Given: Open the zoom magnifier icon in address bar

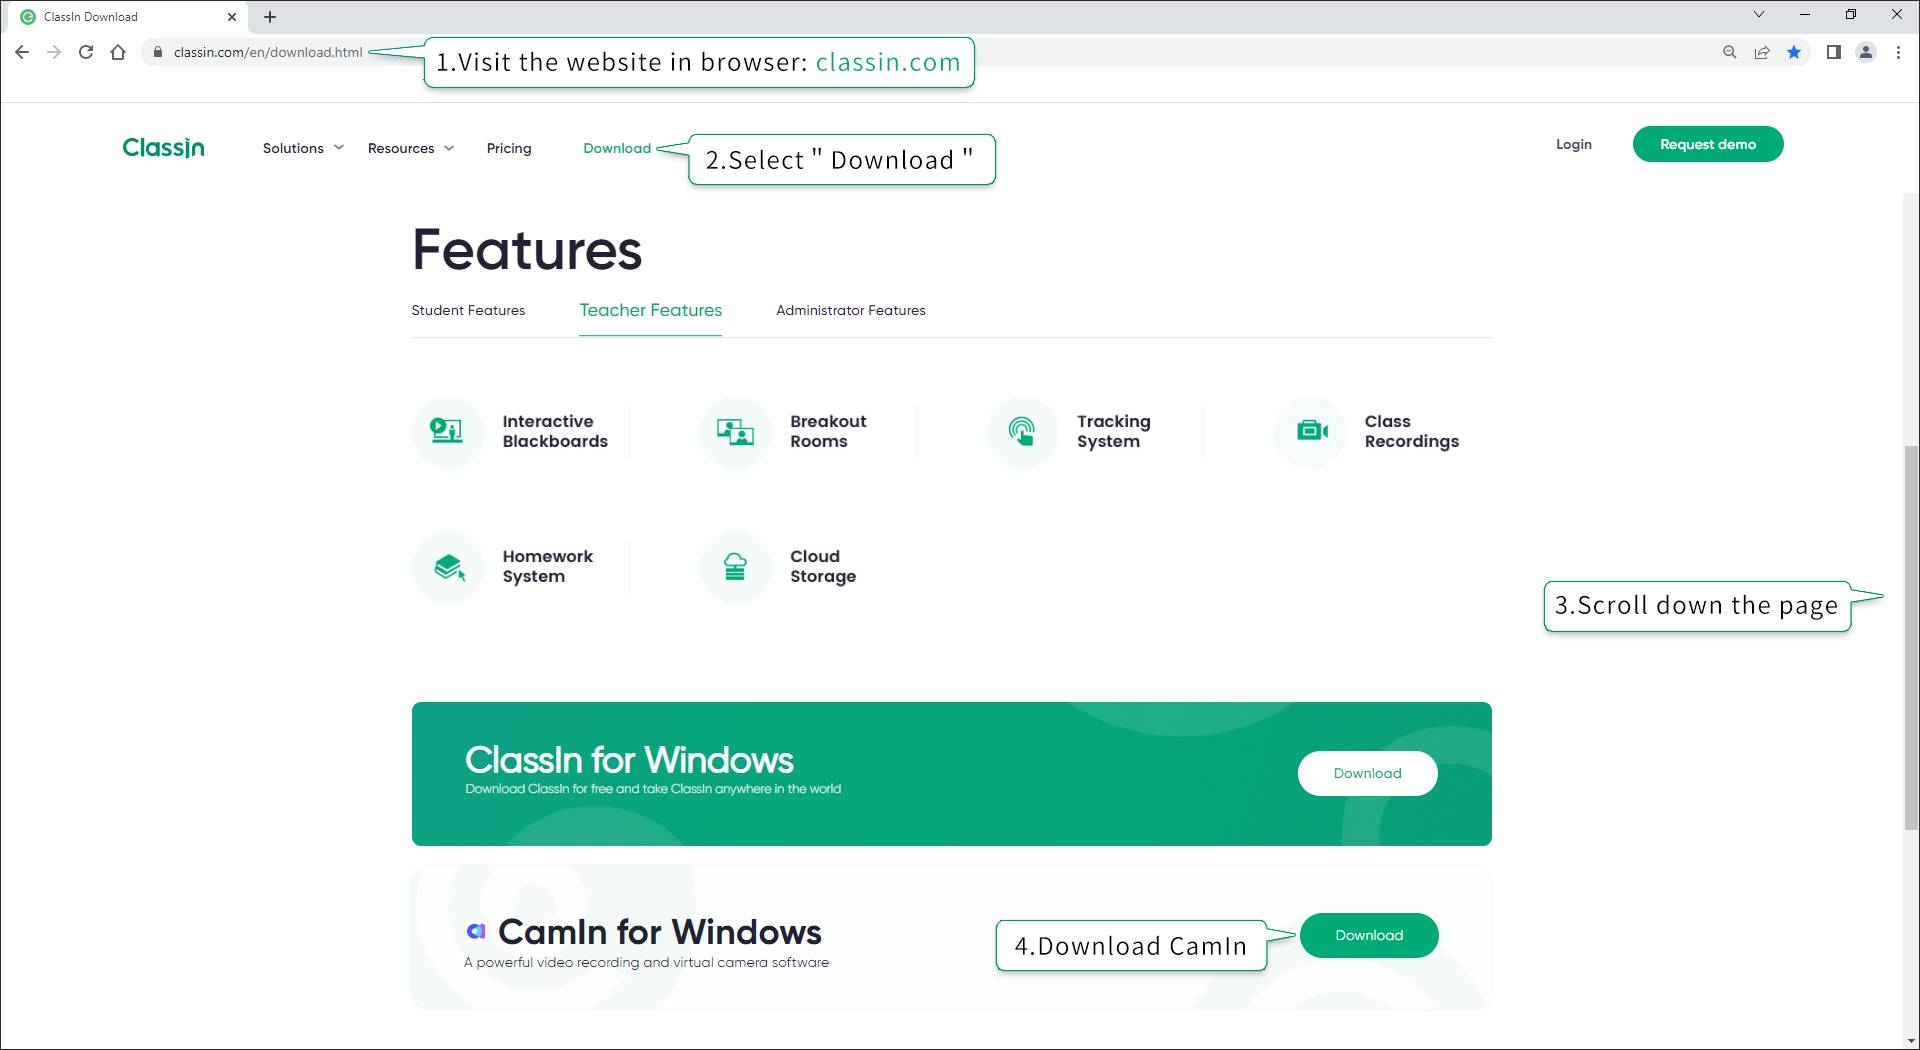Looking at the screenshot, I should coord(1729,52).
